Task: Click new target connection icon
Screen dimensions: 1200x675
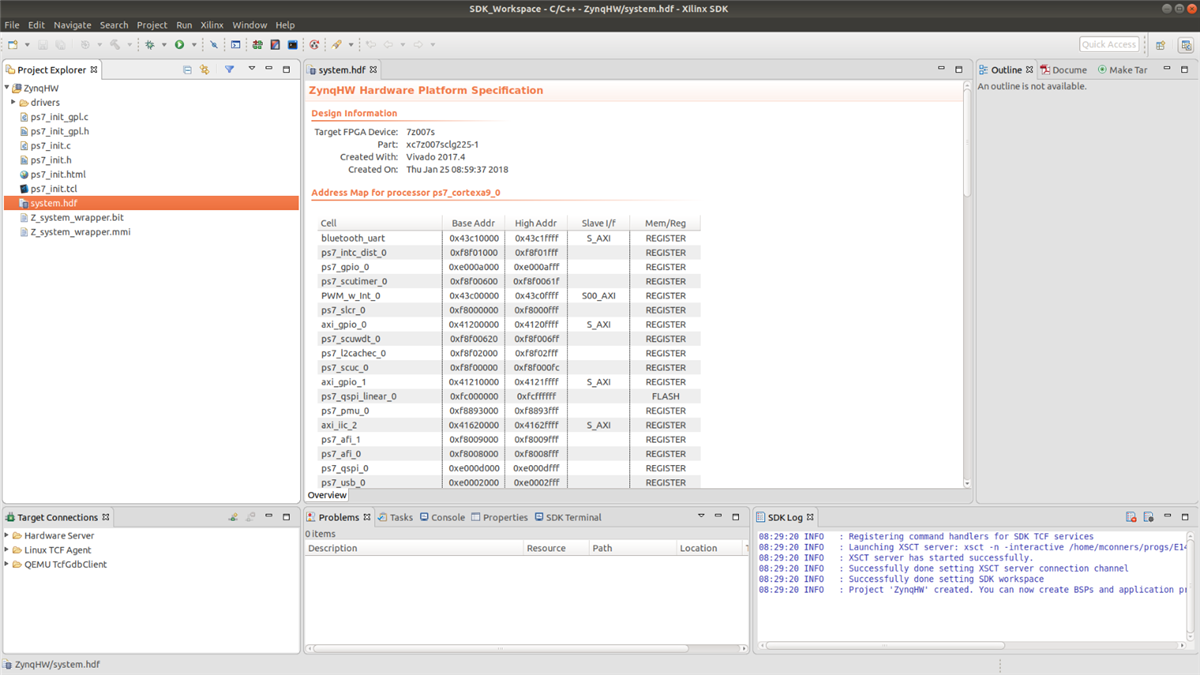Action: coord(233,517)
